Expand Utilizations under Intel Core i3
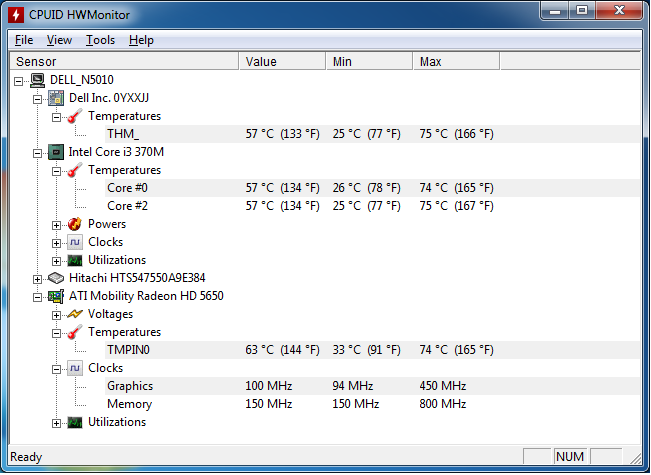 pyautogui.click(x=56, y=261)
